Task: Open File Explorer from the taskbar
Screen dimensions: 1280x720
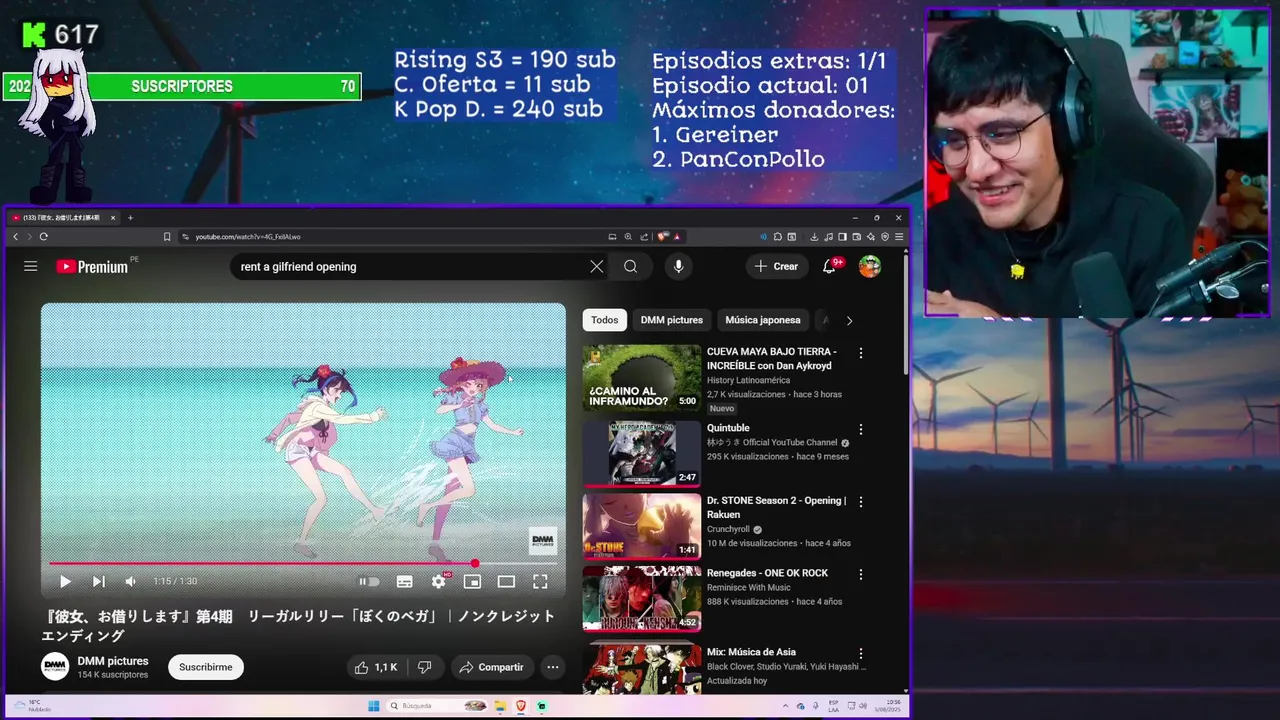Action: [500, 706]
